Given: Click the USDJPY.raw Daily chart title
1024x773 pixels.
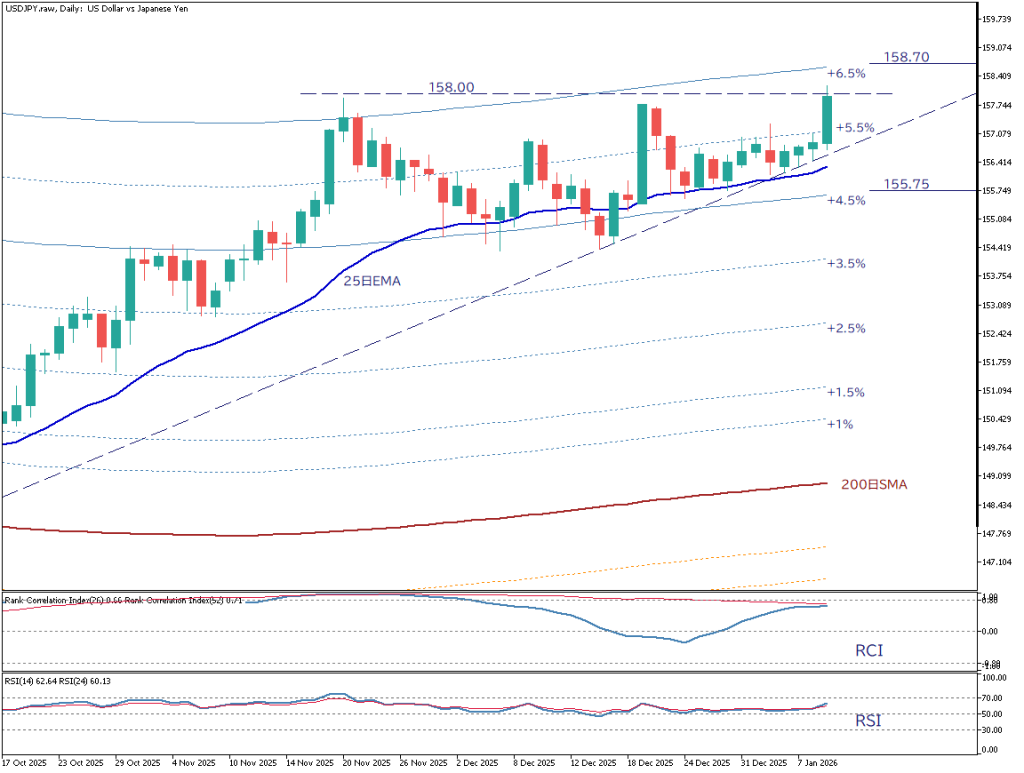Looking at the screenshot, I should pyautogui.click(x=108, y=8).
